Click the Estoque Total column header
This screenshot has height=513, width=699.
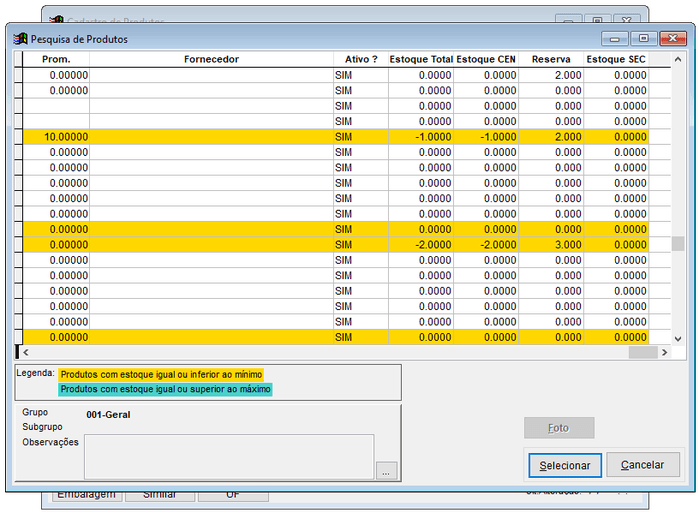coord(421,59)
